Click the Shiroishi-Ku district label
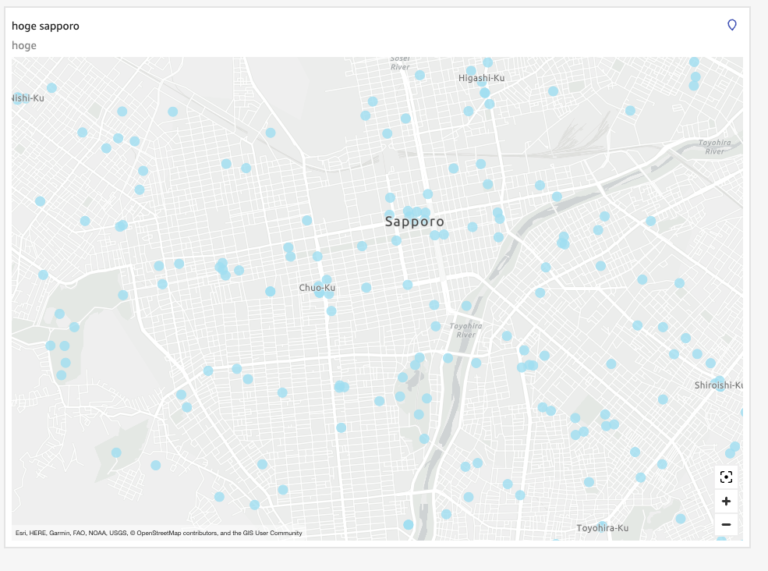 pyautogui.click(x=719, y=385)
